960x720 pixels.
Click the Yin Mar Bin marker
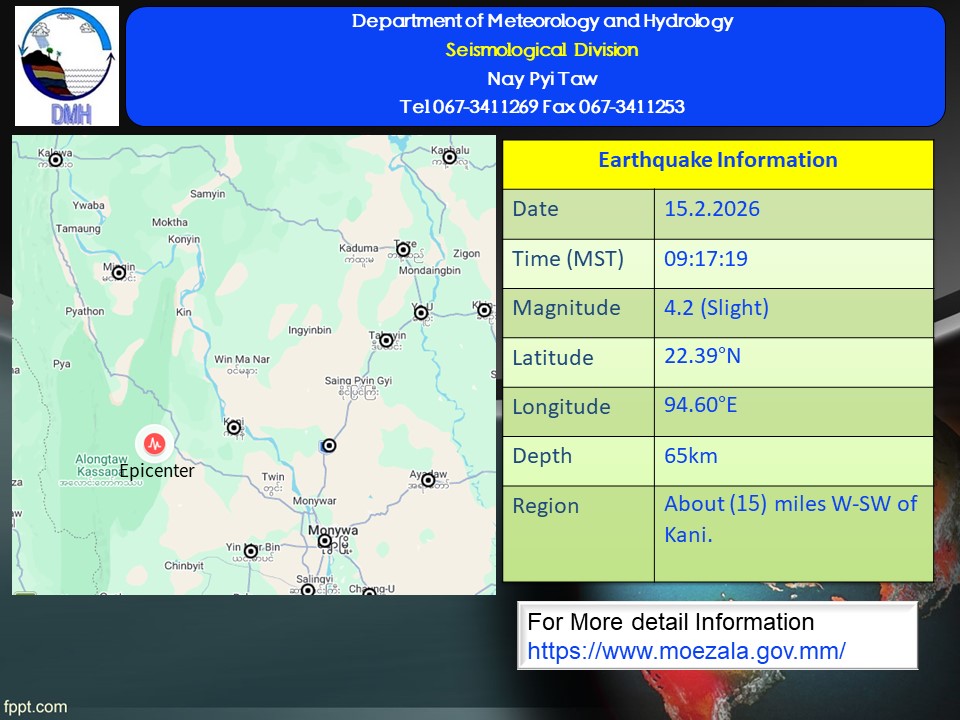click(x=251, y=550)
